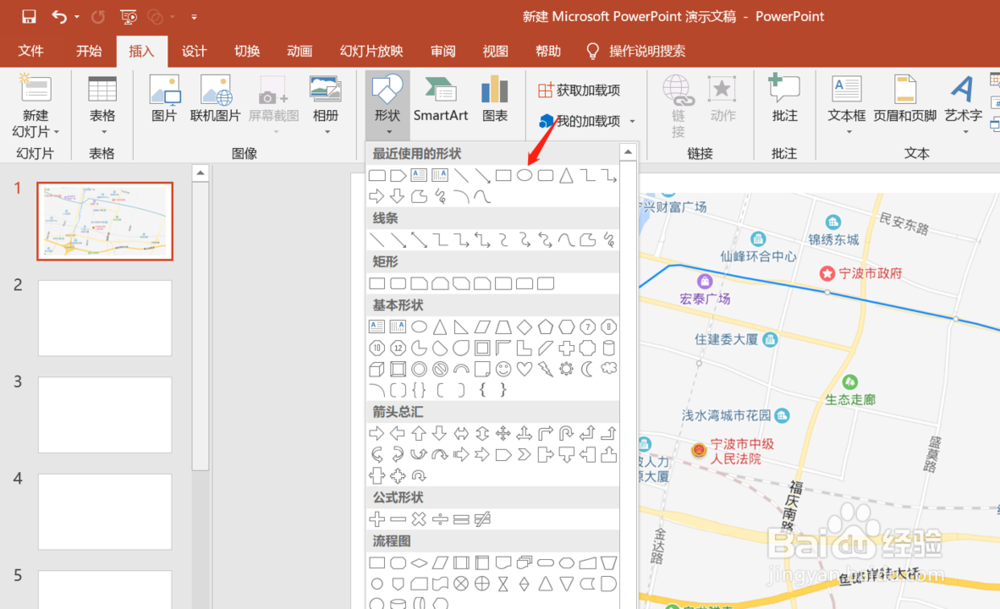Screen dimensions: 1000x609
Task: Expand the undo history dropdown arrow
Action: coord(77,17)
